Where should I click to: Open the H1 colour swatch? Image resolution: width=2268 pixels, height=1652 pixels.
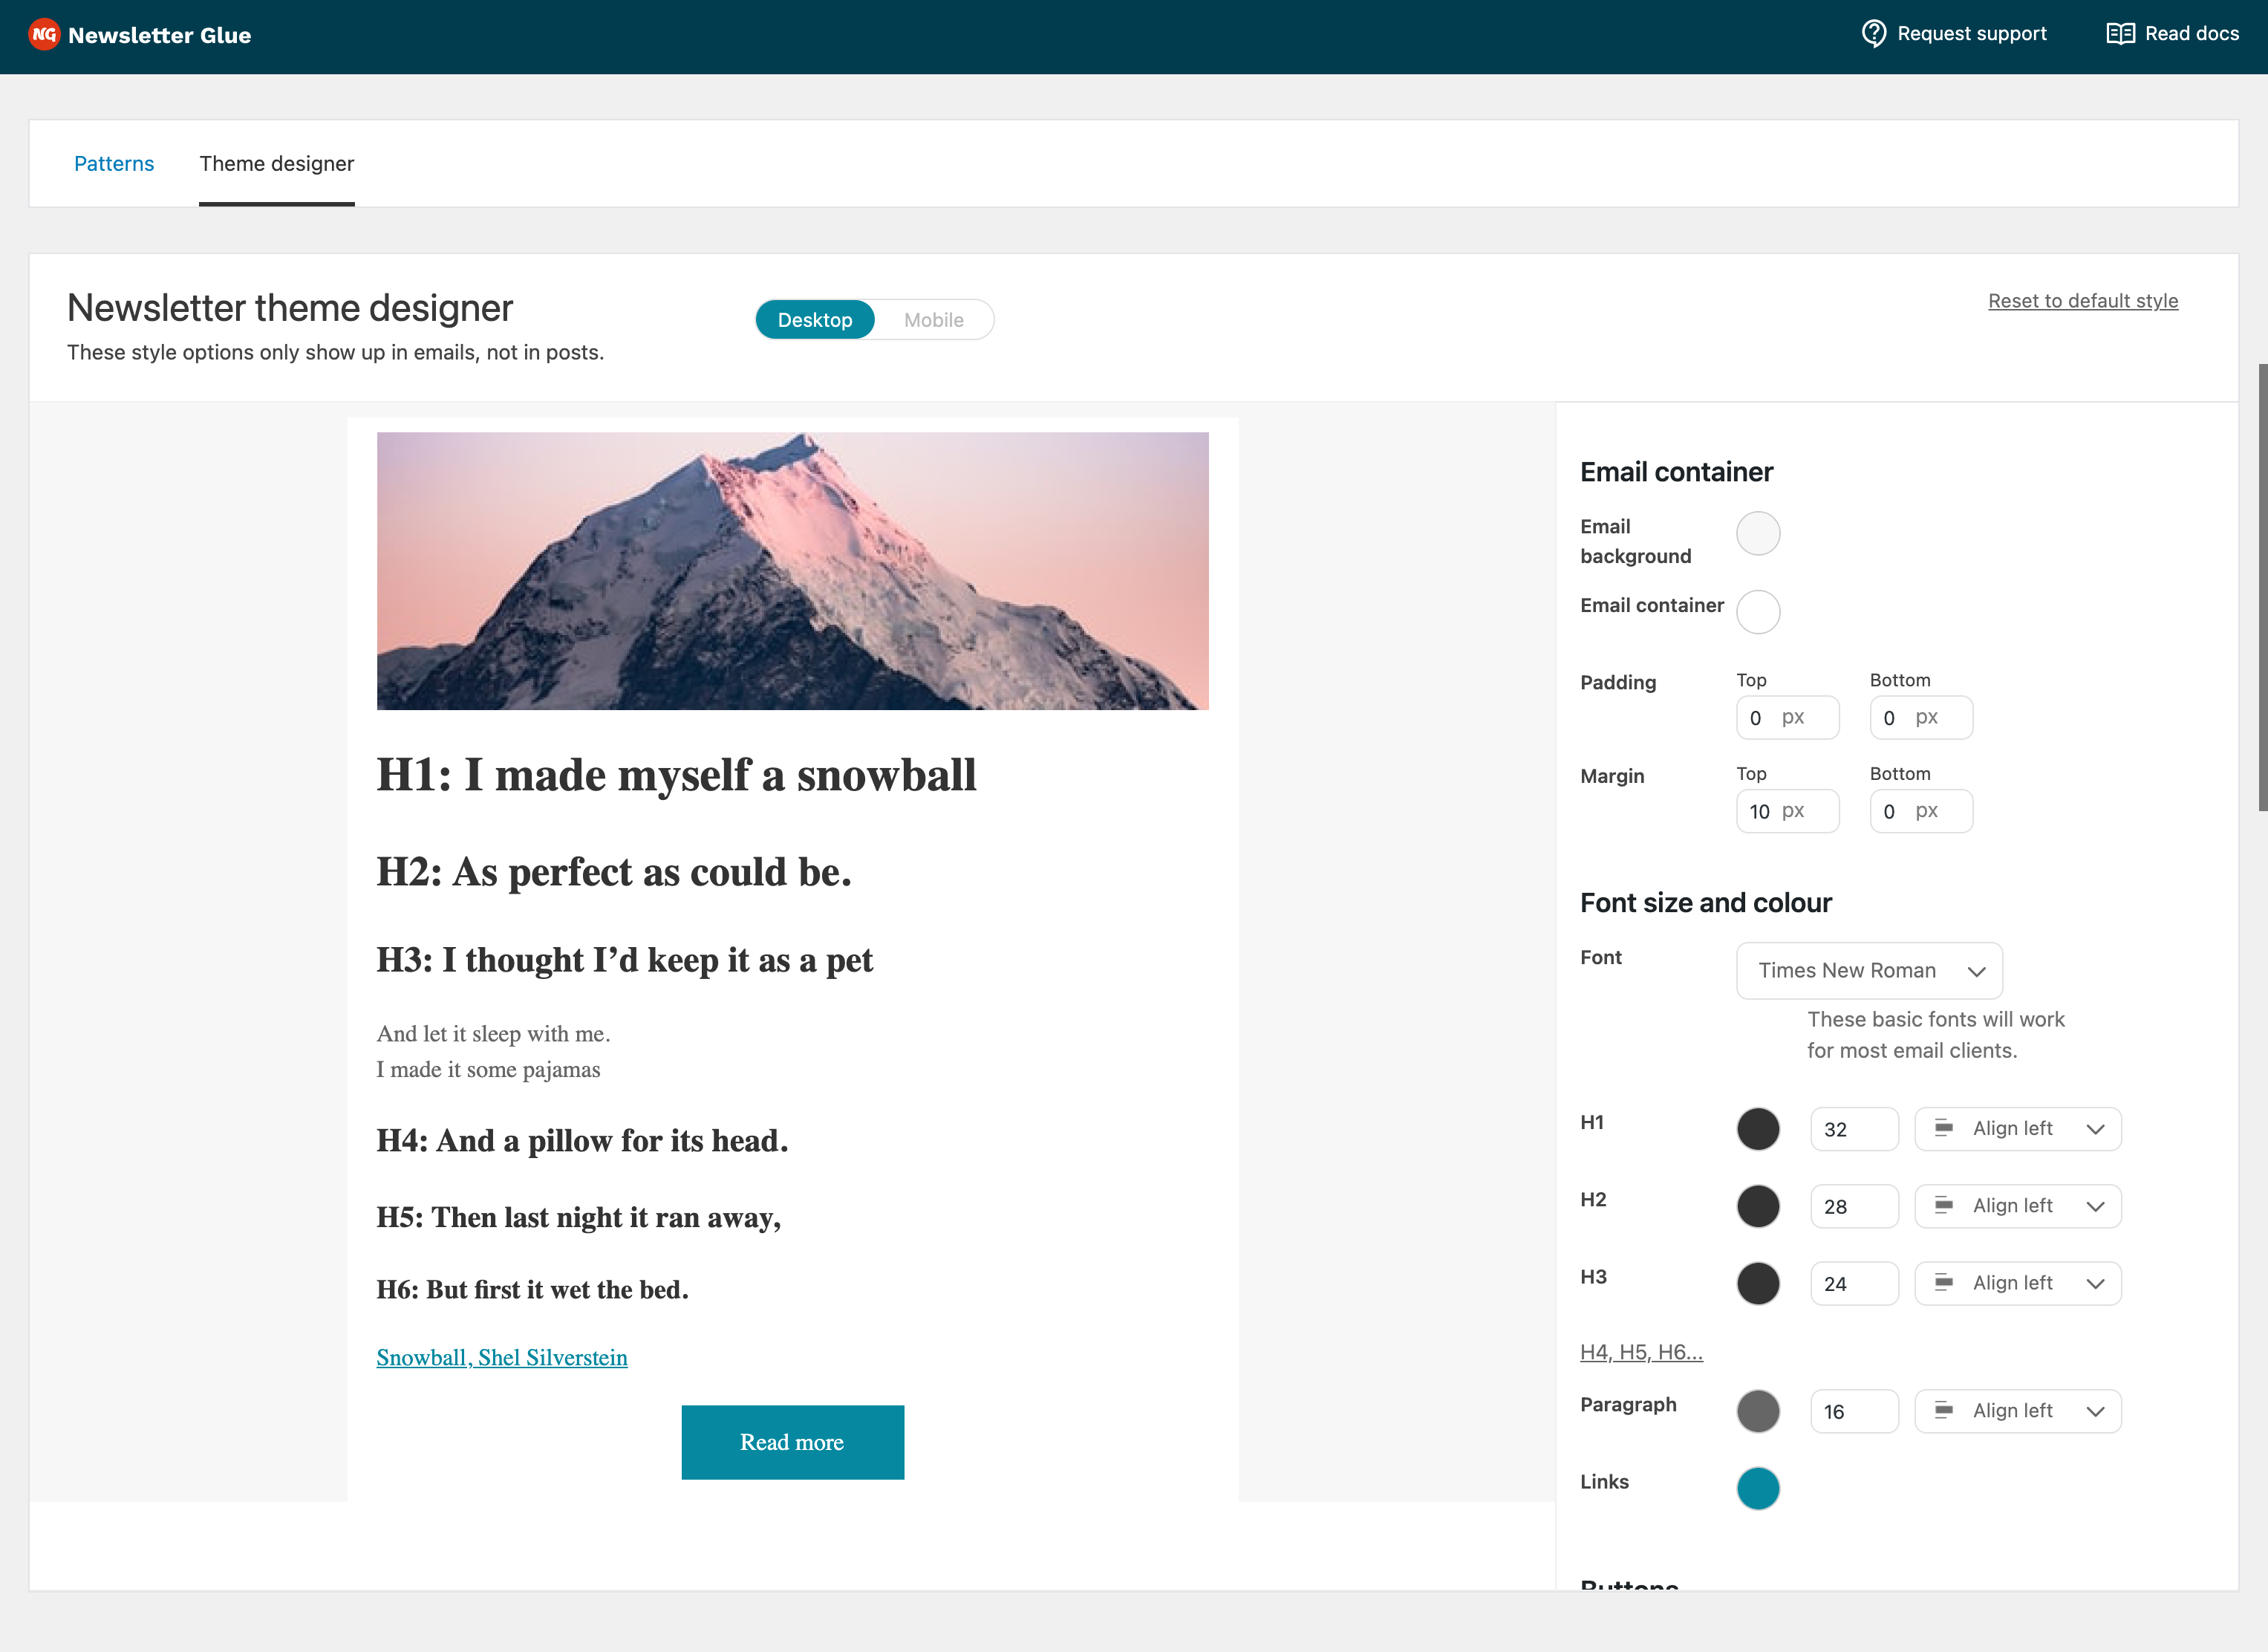click(1758, 1129)
